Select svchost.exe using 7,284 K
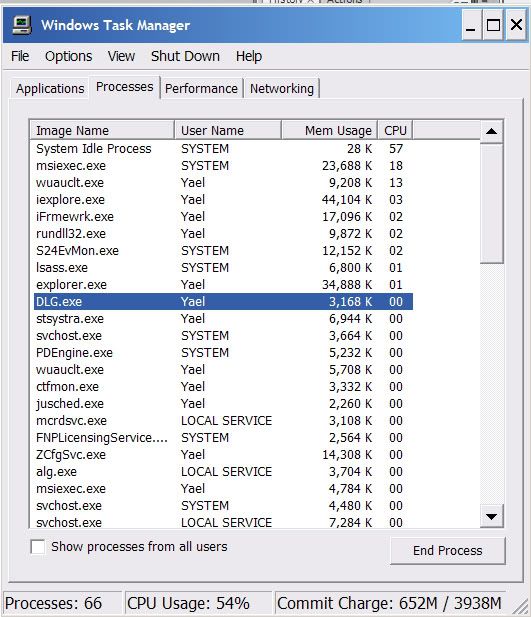Image resolution: width=531 pixels, height=617 pixels. tap(223, 522)
